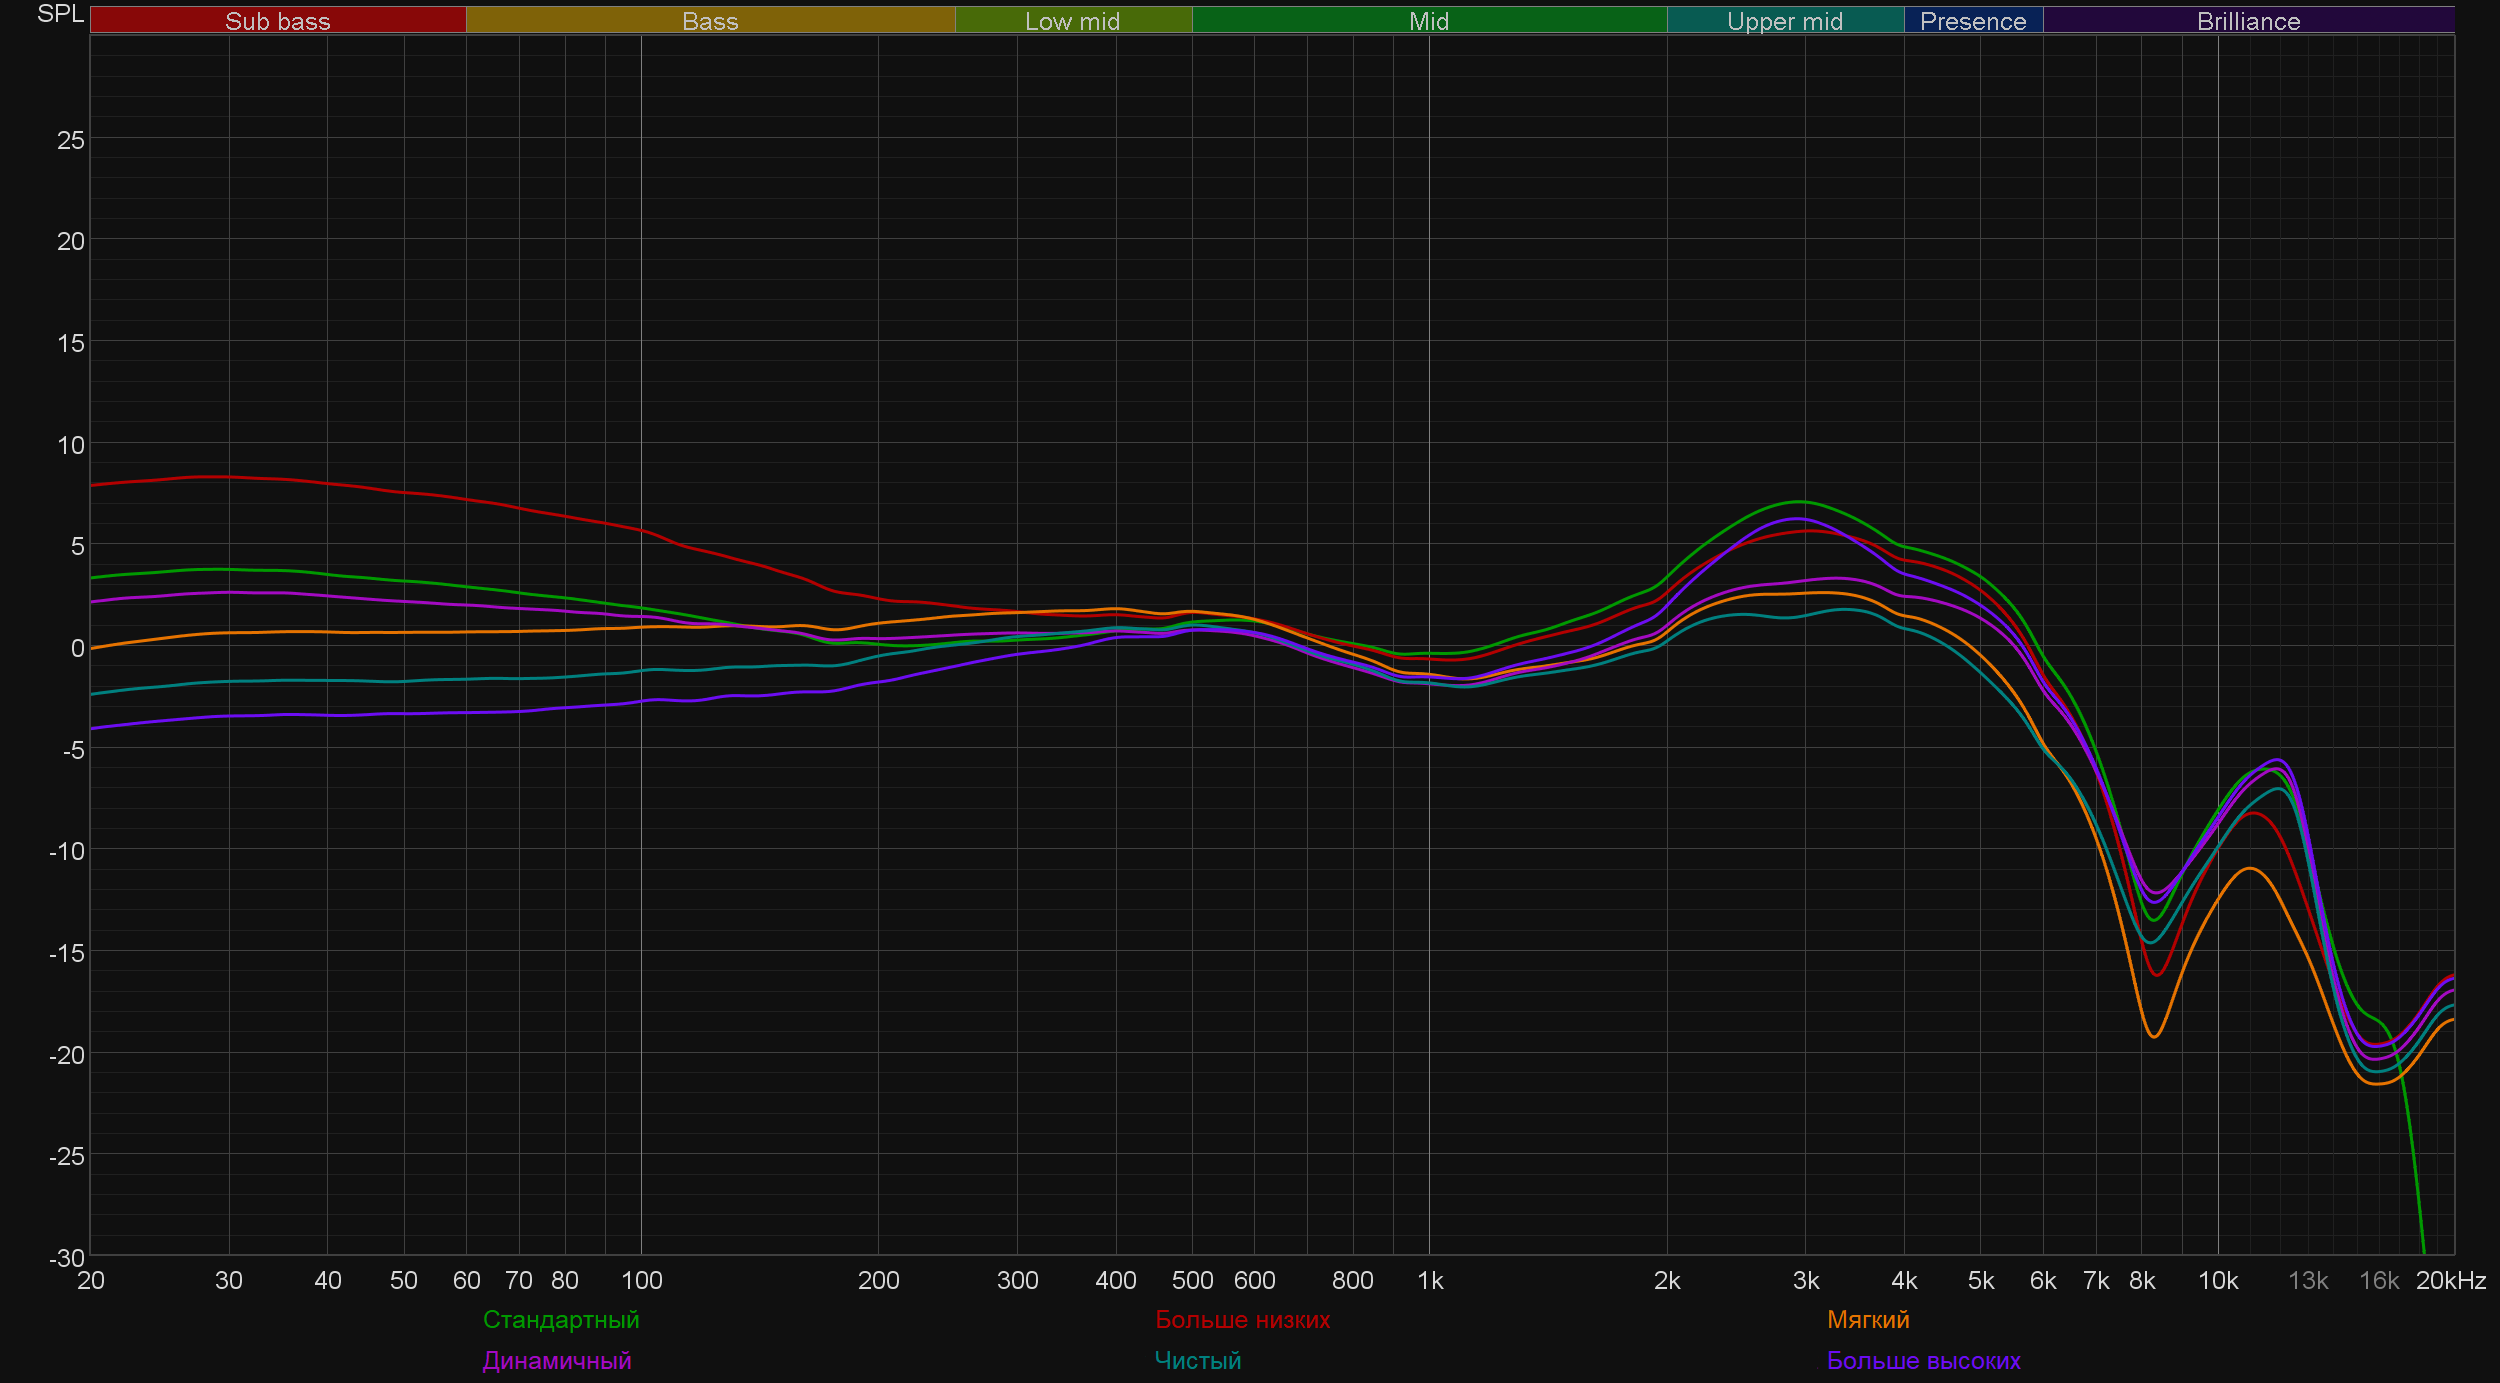Click the Динамичный legend label
This screenshot has width=2500, height=1383.
(x=557, y=1360)
